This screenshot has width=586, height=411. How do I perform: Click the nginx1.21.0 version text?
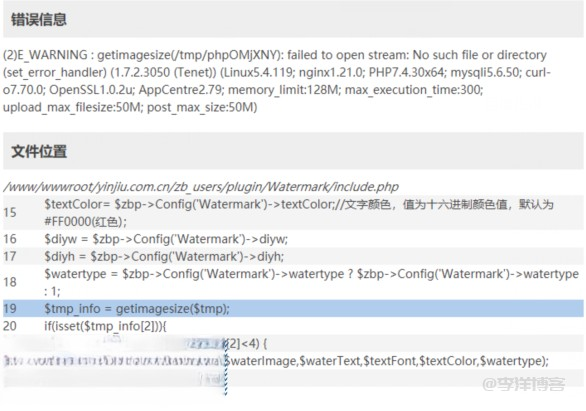[331, 72]
